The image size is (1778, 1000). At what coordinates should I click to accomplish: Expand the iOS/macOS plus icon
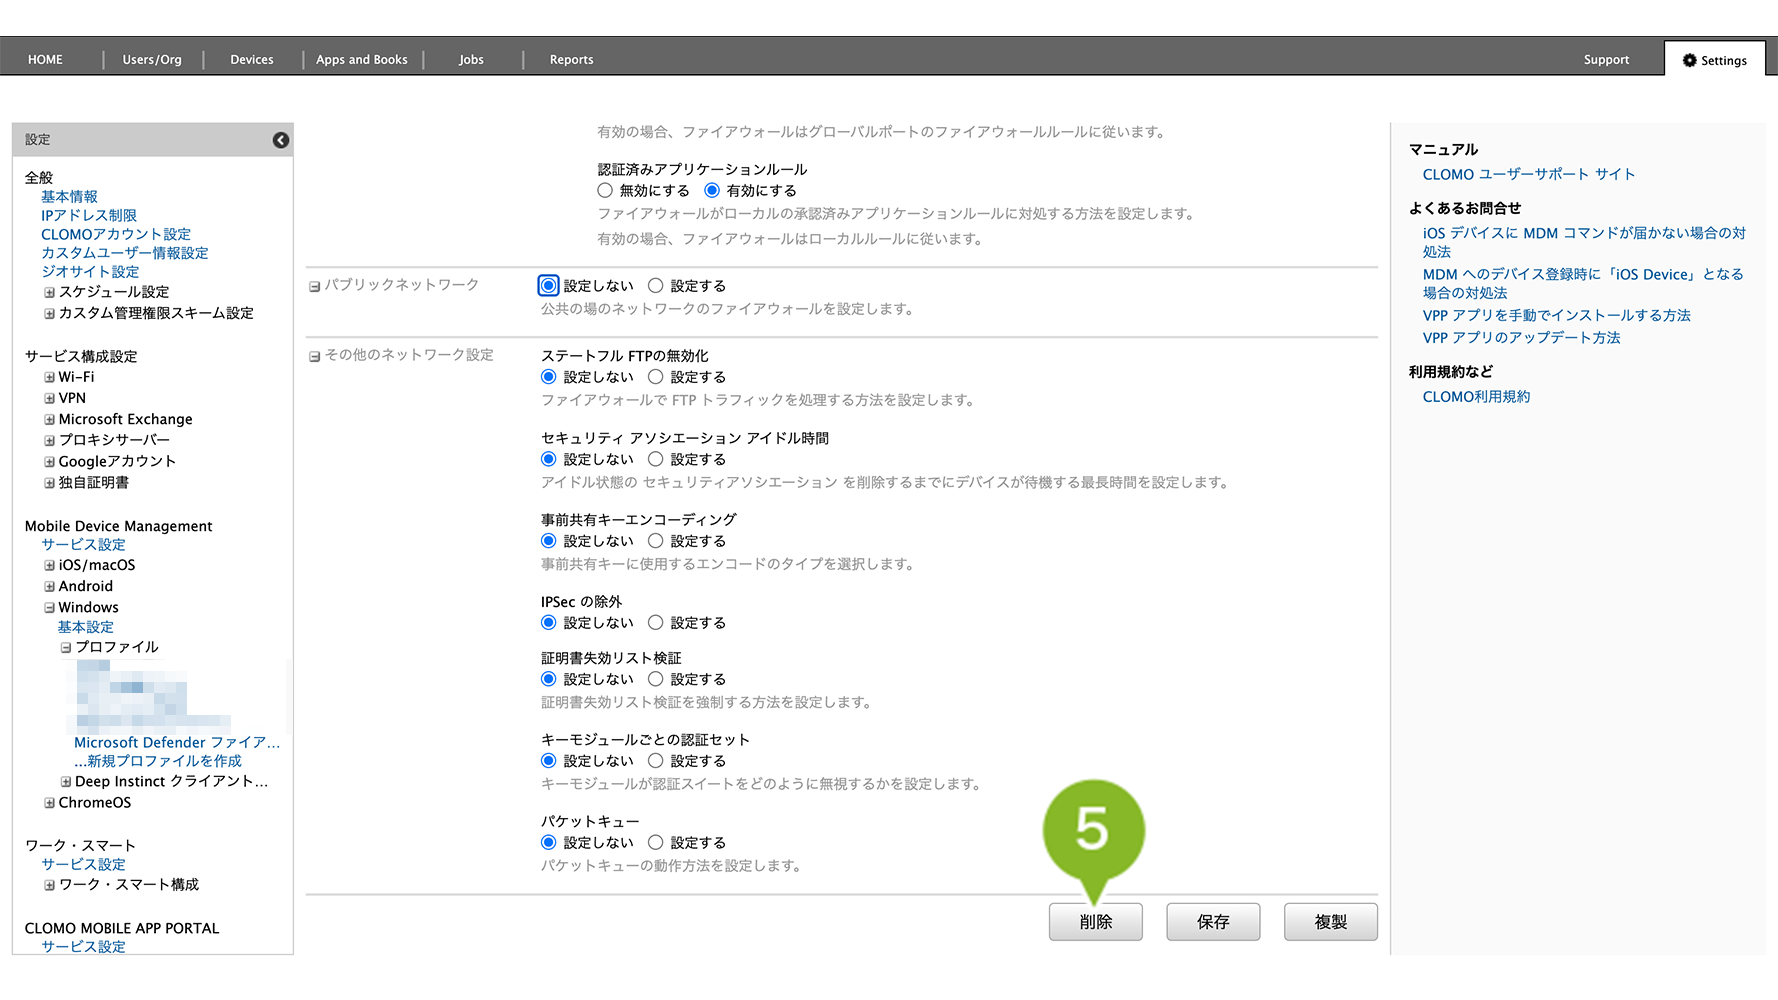coord(49,566)
